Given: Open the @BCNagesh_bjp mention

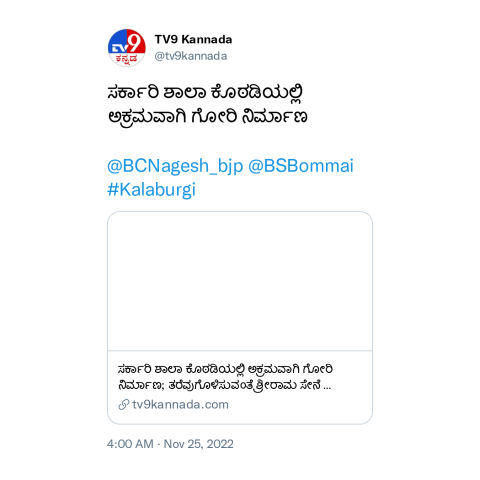Looking at the screenshot, I should click(175, 166).
